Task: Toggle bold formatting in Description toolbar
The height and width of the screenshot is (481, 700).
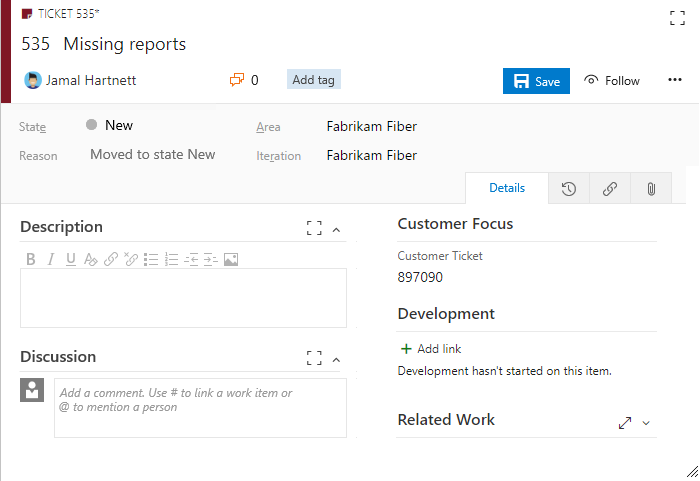Action: tap(30, 259)
